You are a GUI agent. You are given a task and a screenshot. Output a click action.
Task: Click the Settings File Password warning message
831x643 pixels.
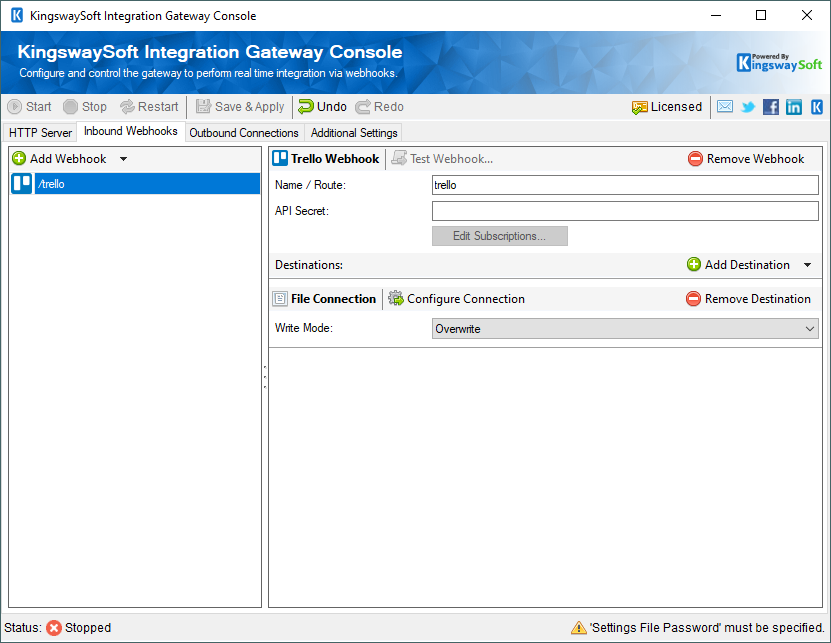(x=708, y=628)
